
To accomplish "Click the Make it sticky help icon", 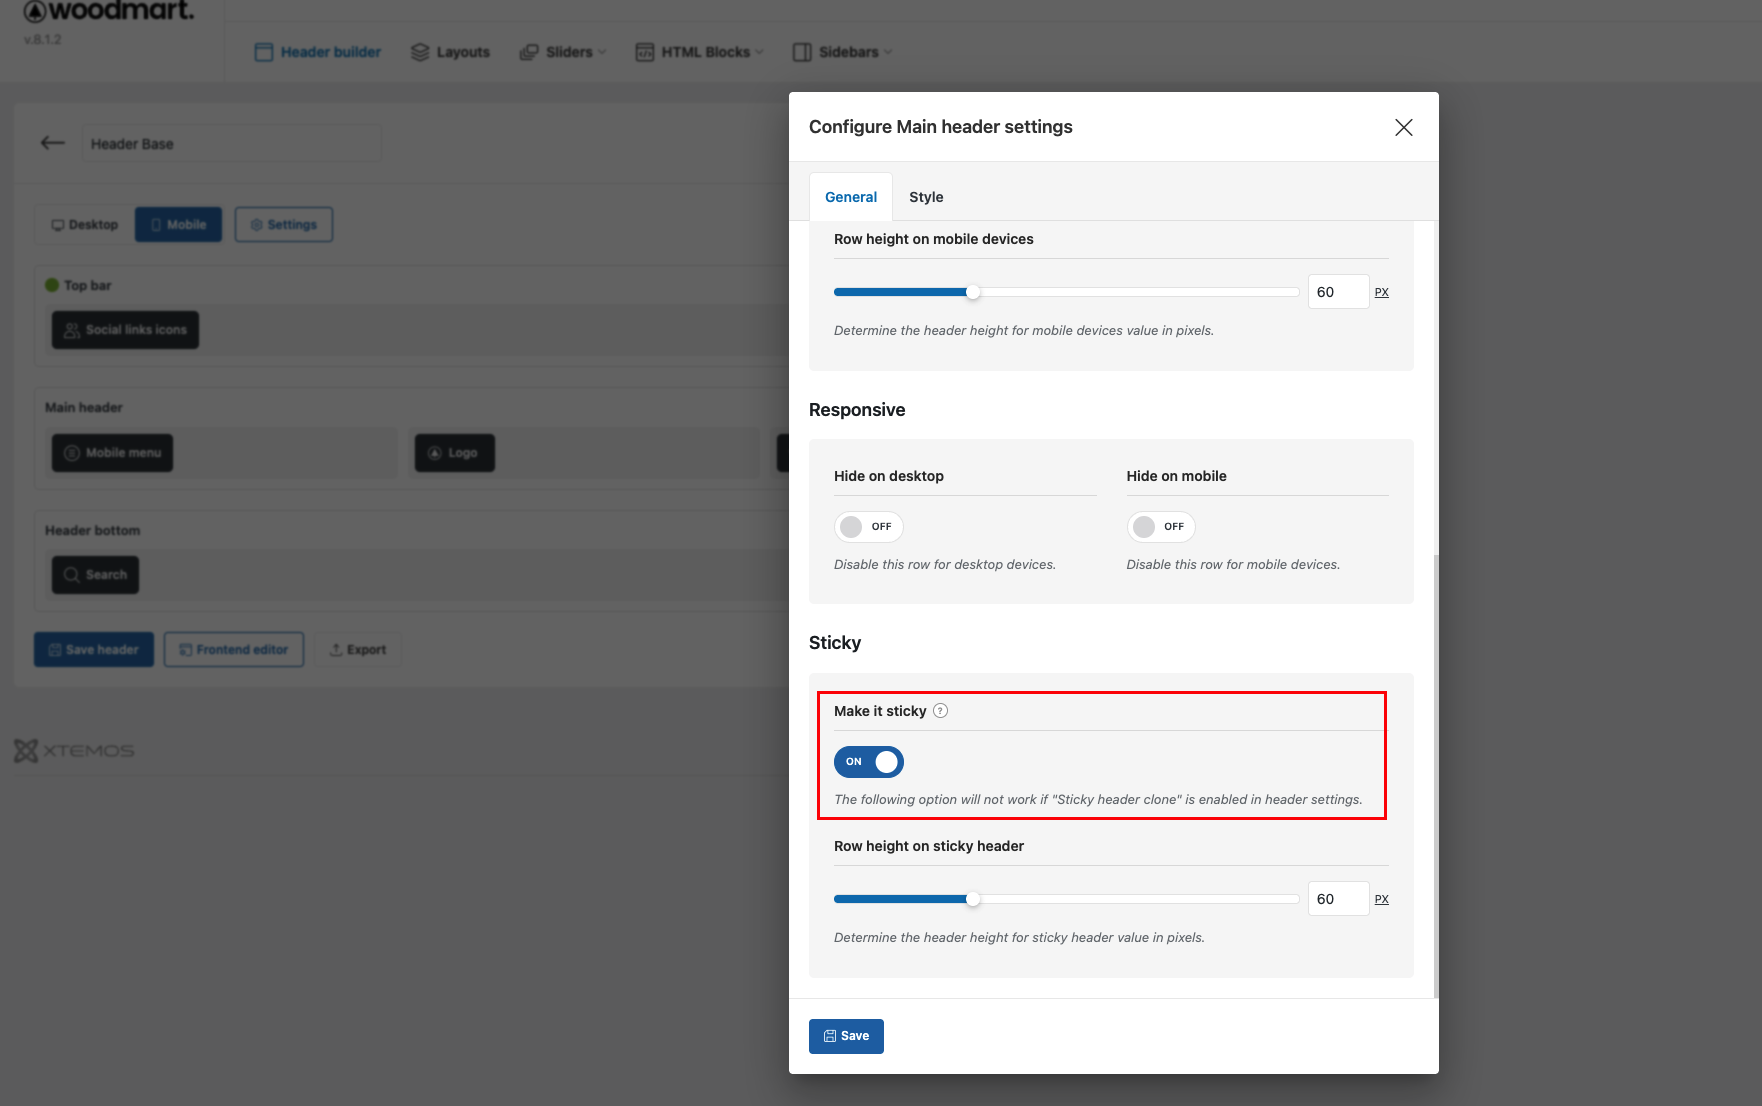I will click(x=940, y=711).
